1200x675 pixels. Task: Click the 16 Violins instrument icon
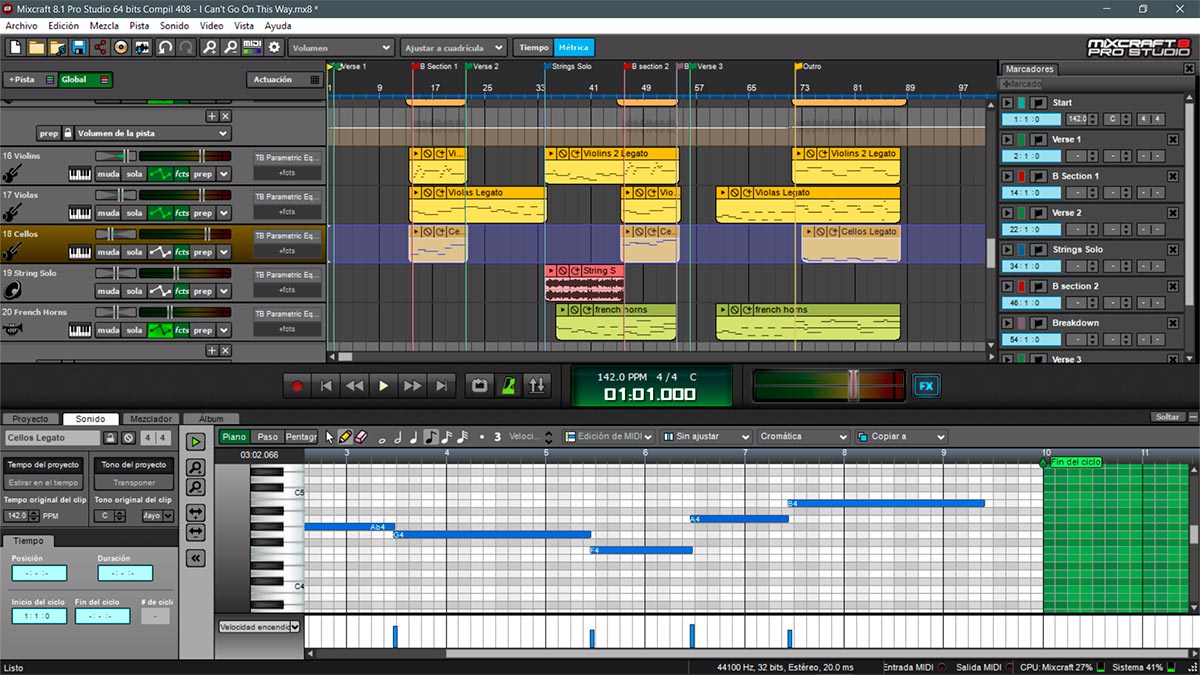[x=14, y=174]
